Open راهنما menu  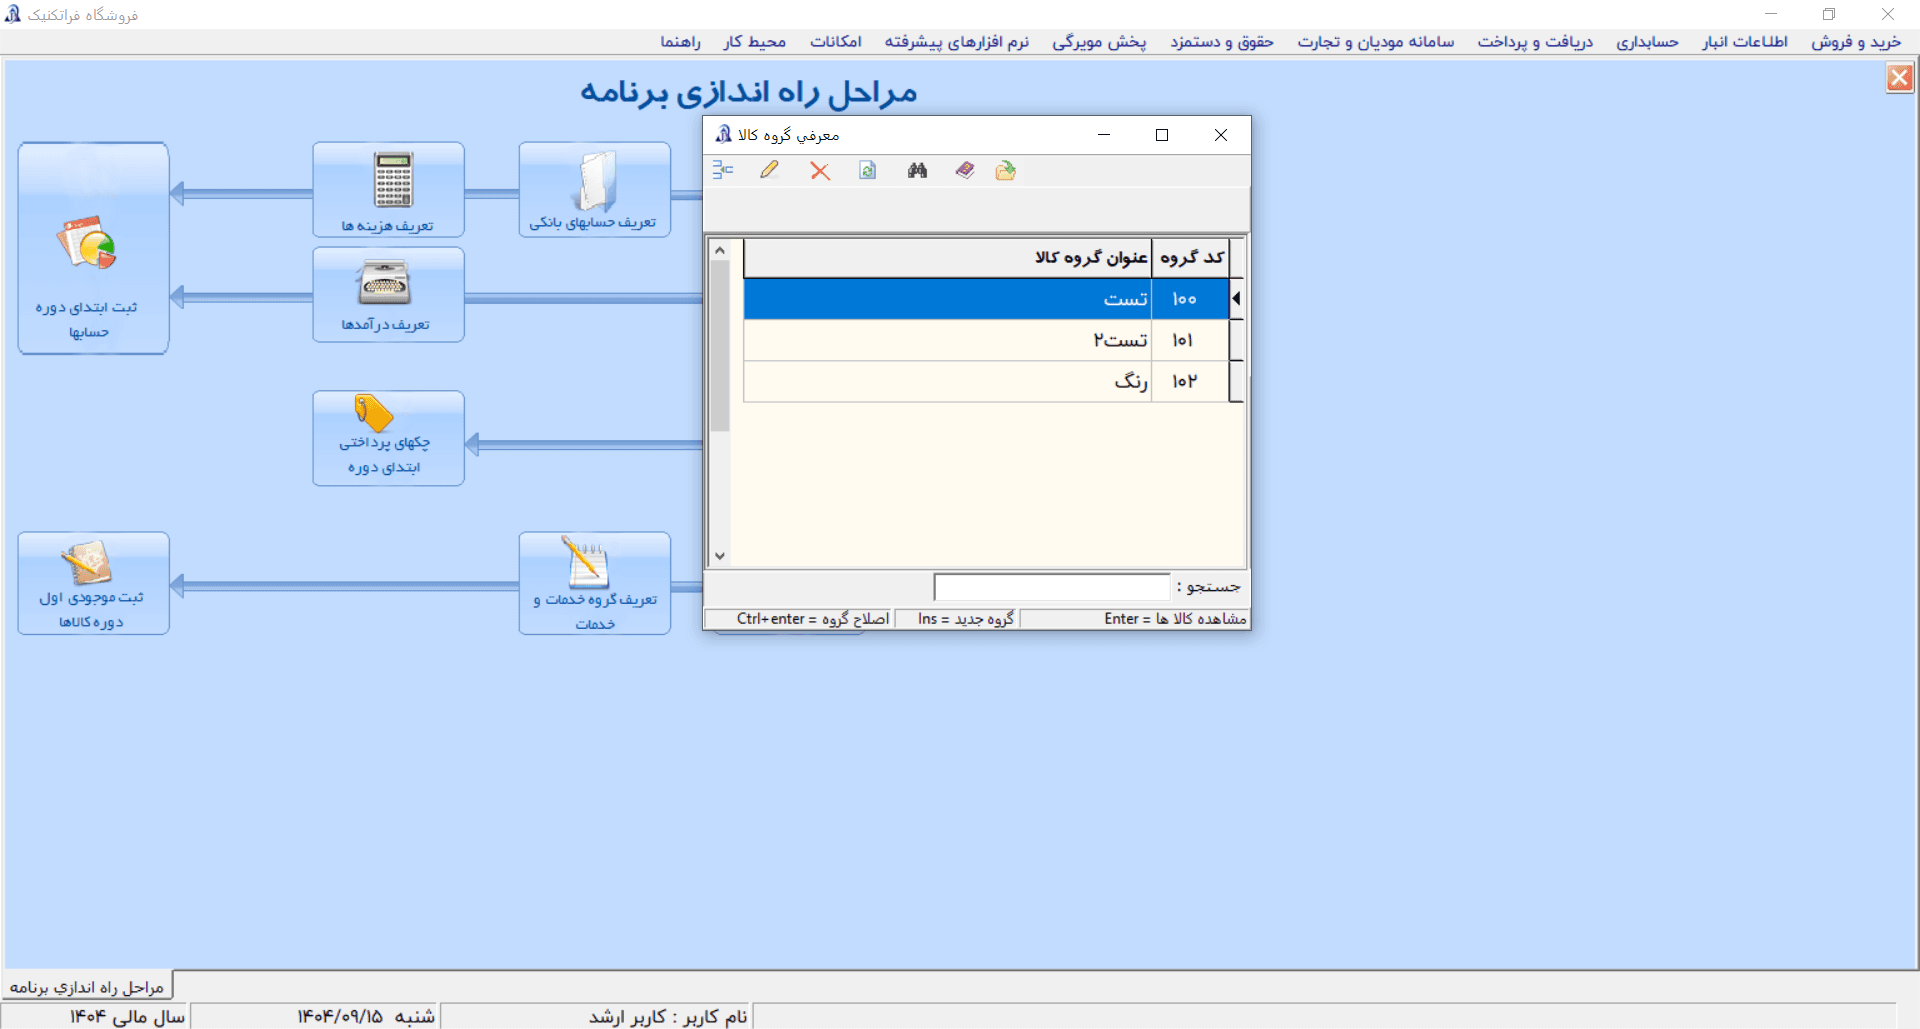[680, 42]
